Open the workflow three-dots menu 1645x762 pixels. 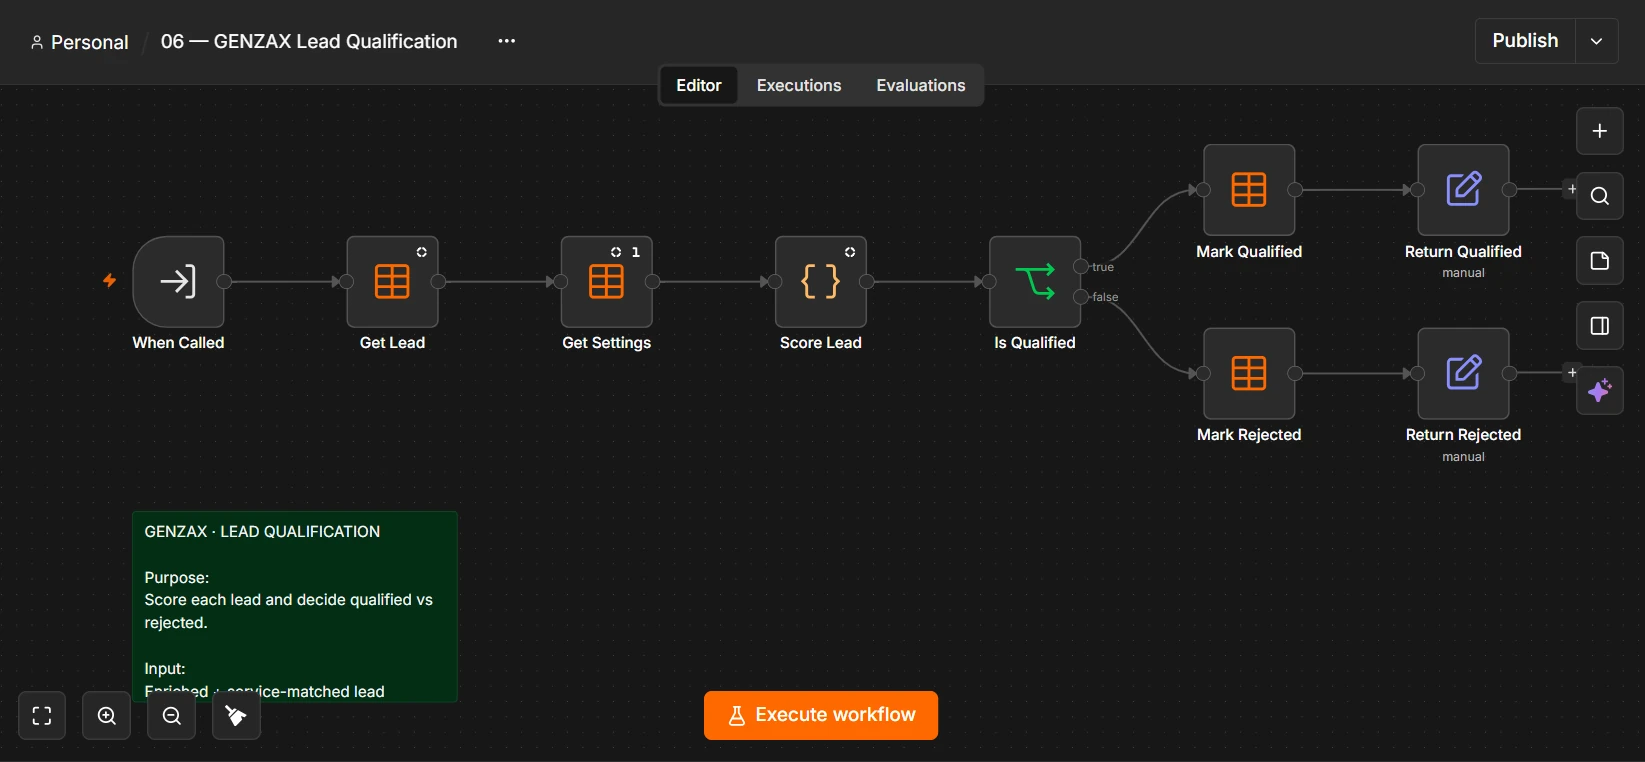pos(507,41)
